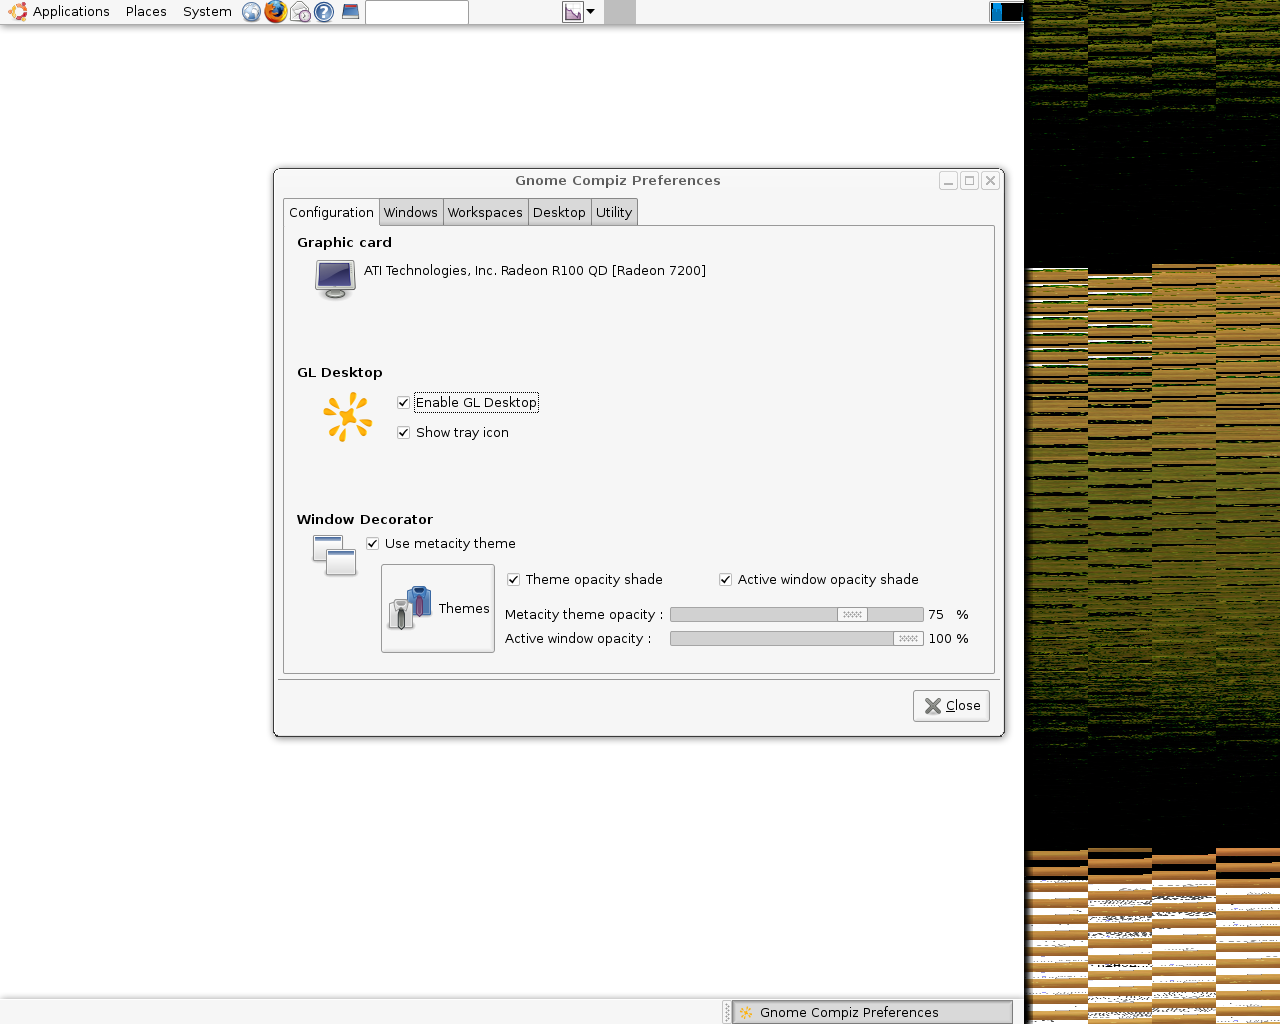This screenshot has width=1280, height=1024.
Task: Click the empty text field in top panel
Action: coord(417,12)
